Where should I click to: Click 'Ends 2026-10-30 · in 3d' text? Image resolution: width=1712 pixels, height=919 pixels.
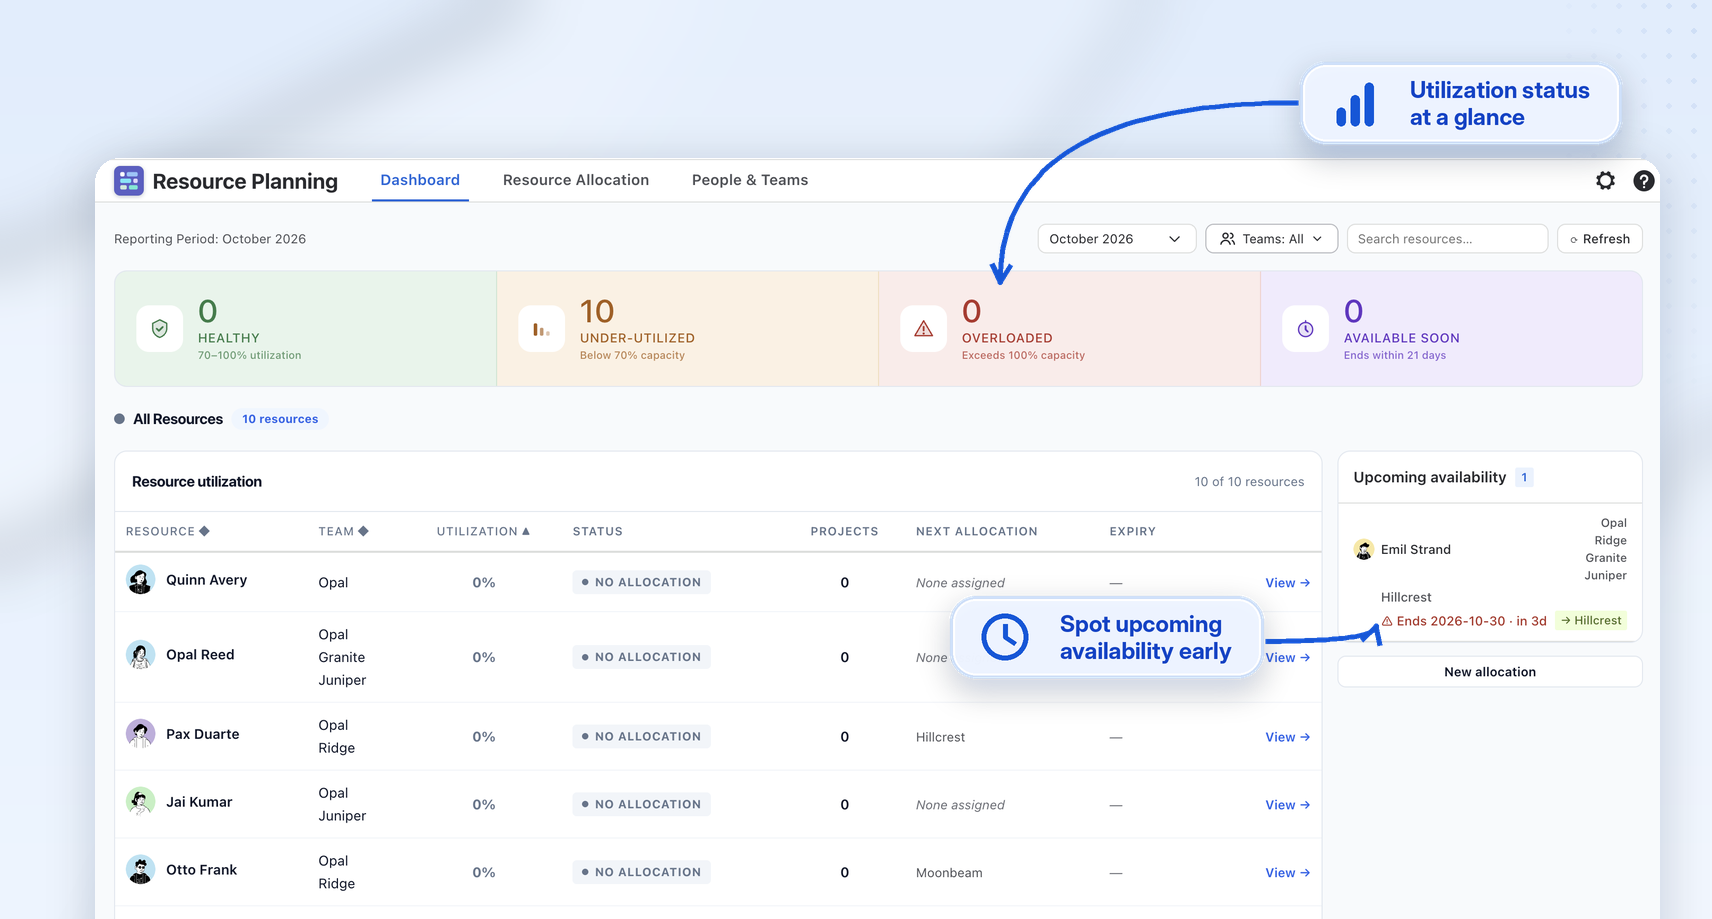point(1471,621)
